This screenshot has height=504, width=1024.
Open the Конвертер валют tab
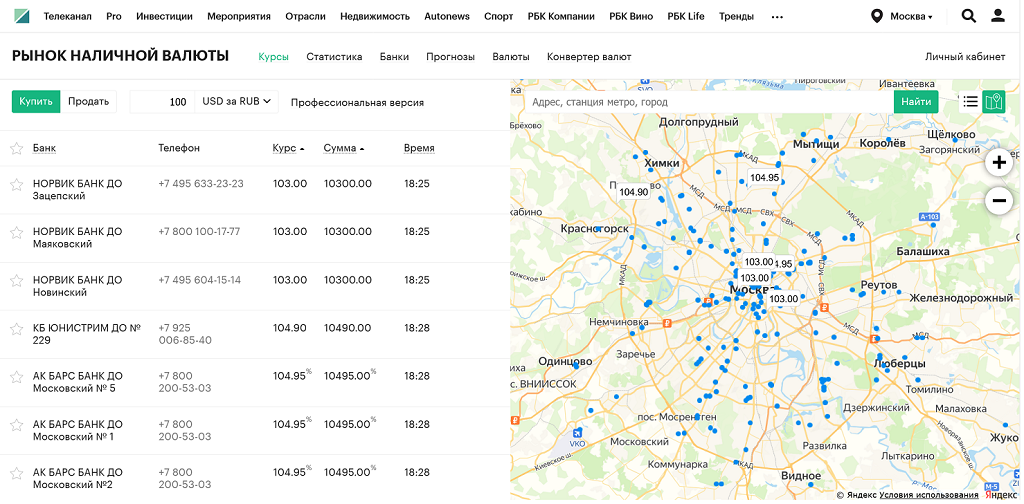pyautogui.click(x=589, y=57)
